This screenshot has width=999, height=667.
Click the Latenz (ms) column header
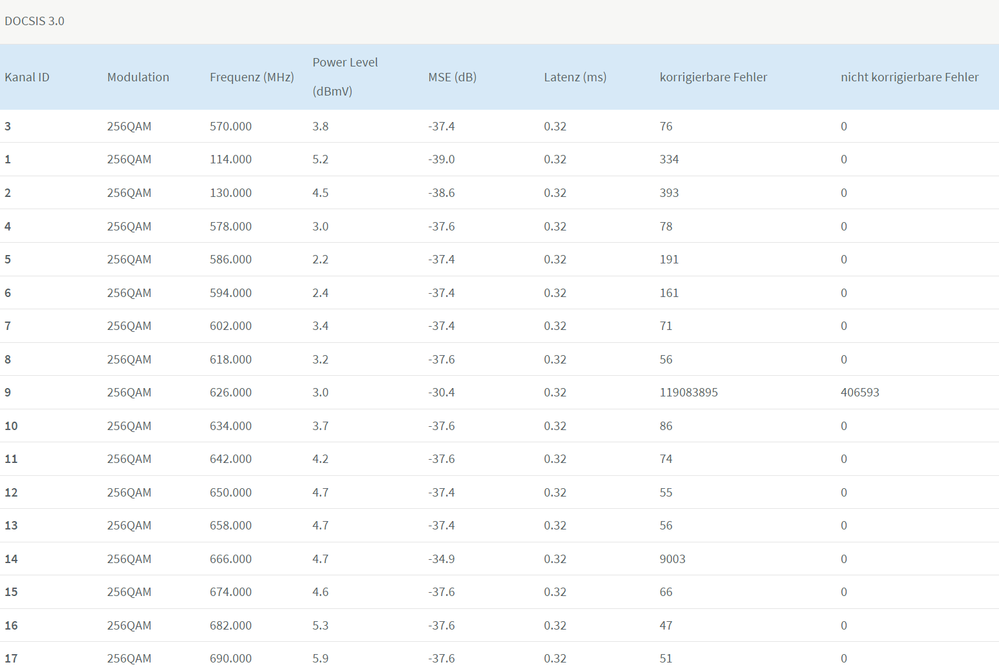(575, 77)
